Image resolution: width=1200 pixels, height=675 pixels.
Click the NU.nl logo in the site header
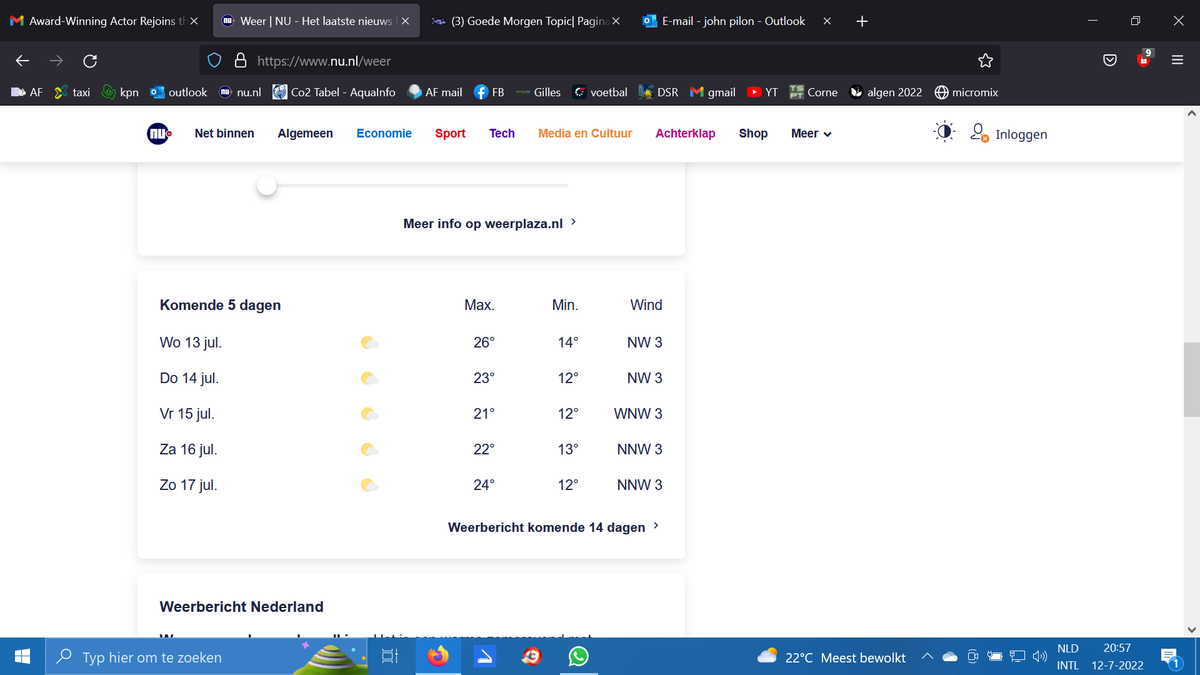(x=159, y=133)
